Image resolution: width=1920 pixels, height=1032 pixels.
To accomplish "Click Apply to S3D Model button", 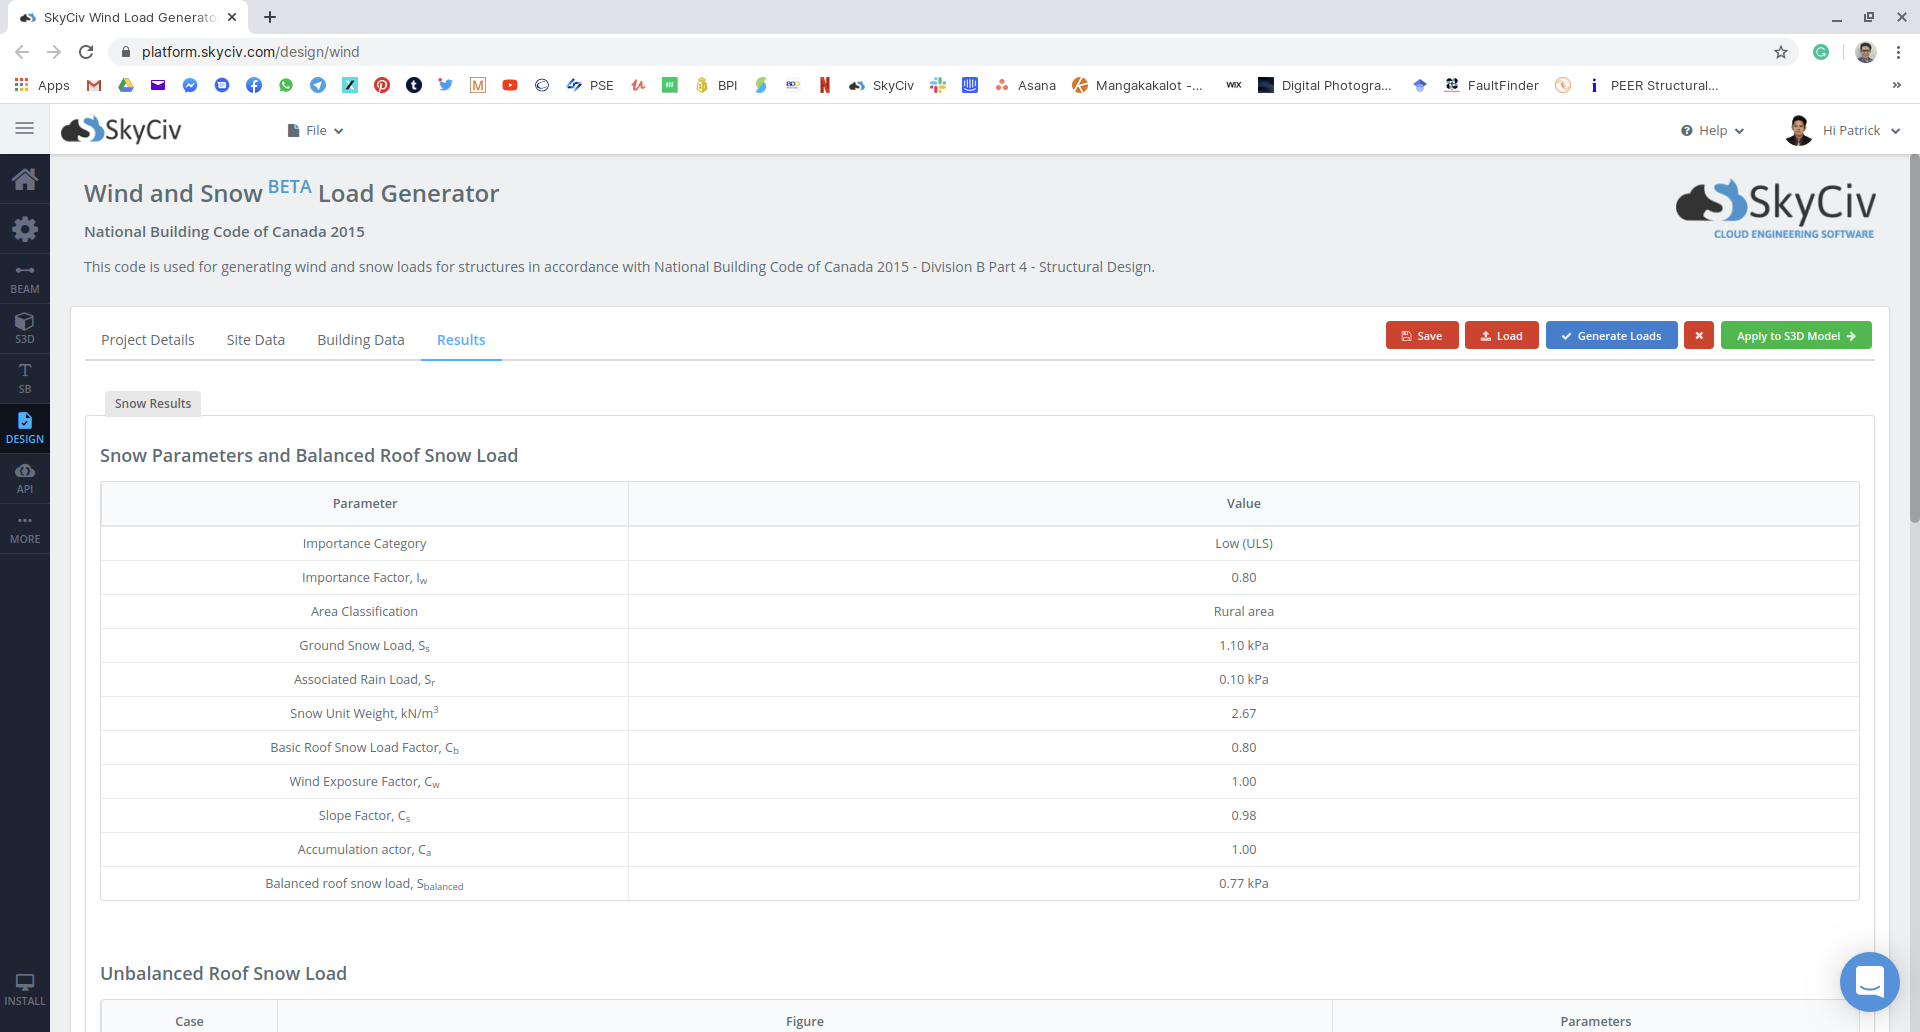I will point(1796,336).
